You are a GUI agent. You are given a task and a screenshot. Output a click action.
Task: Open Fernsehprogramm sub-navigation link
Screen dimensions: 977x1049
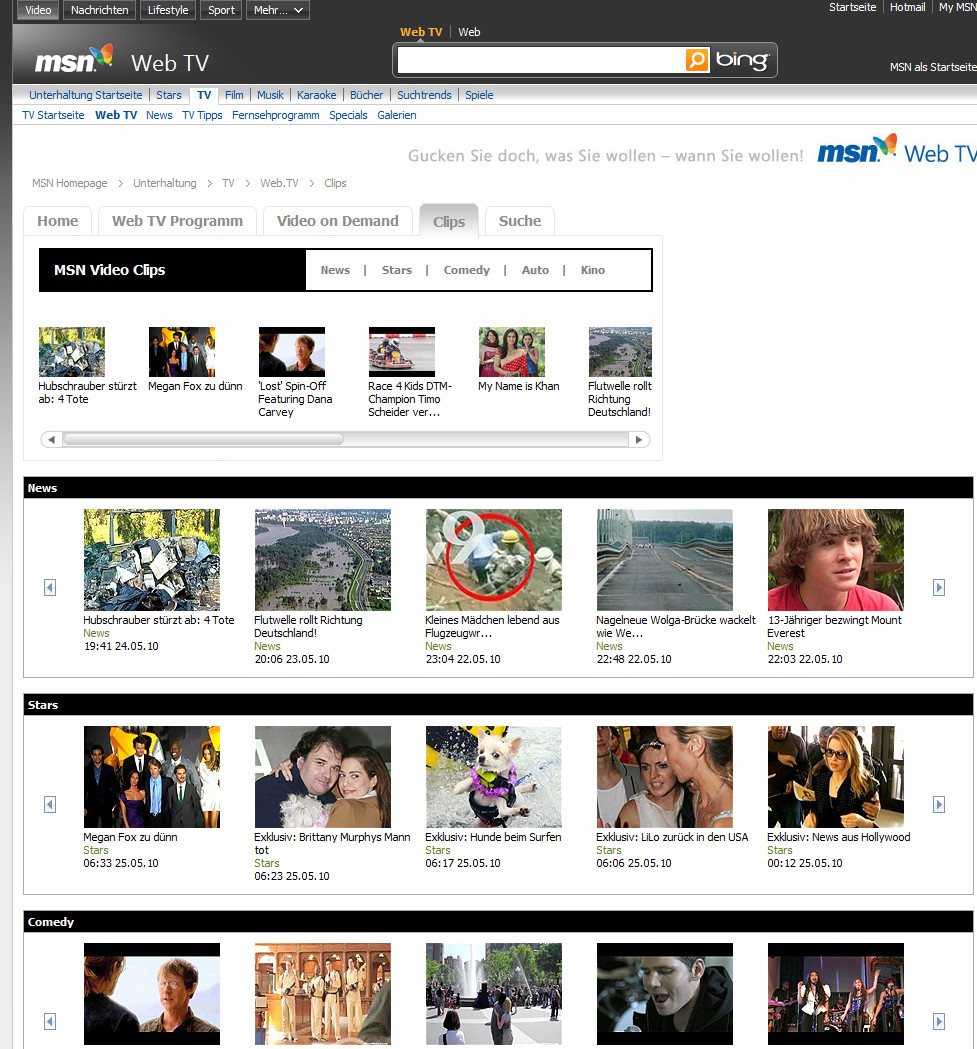pyautogui.click(x=276, y=115)
